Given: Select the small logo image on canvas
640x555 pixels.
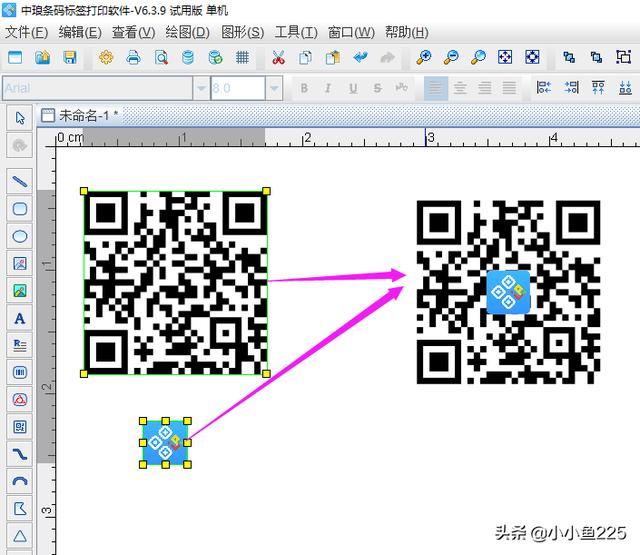Looking at the screenshot, I should click(x=165, y=443).
